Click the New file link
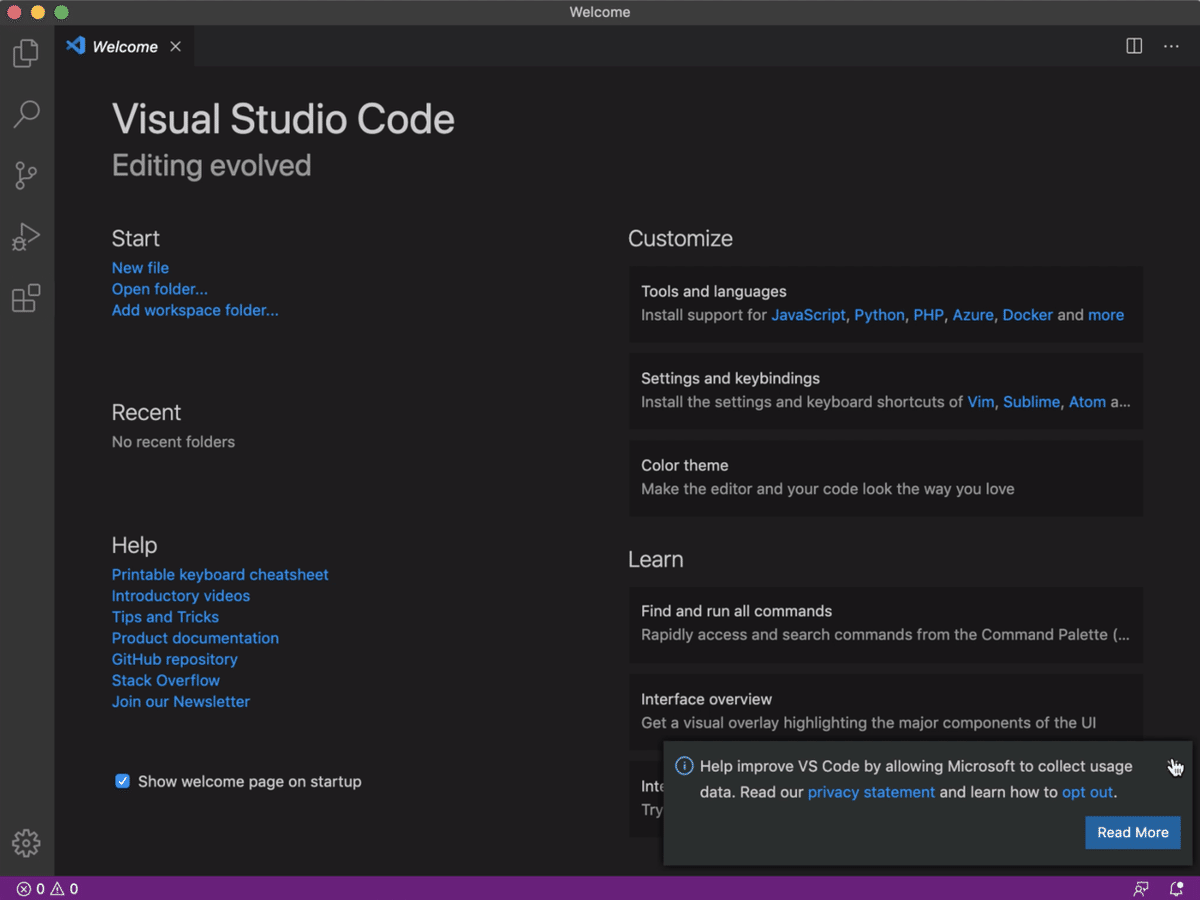 (140, 268)
